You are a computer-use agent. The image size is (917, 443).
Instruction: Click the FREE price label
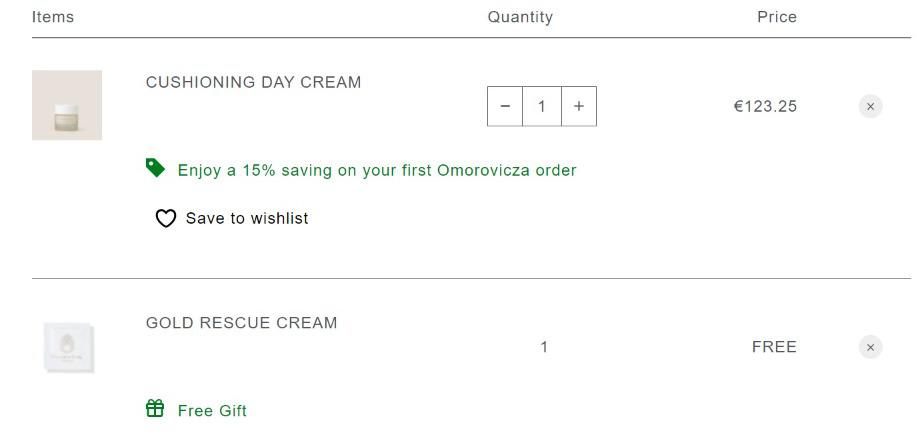point(774,347)
